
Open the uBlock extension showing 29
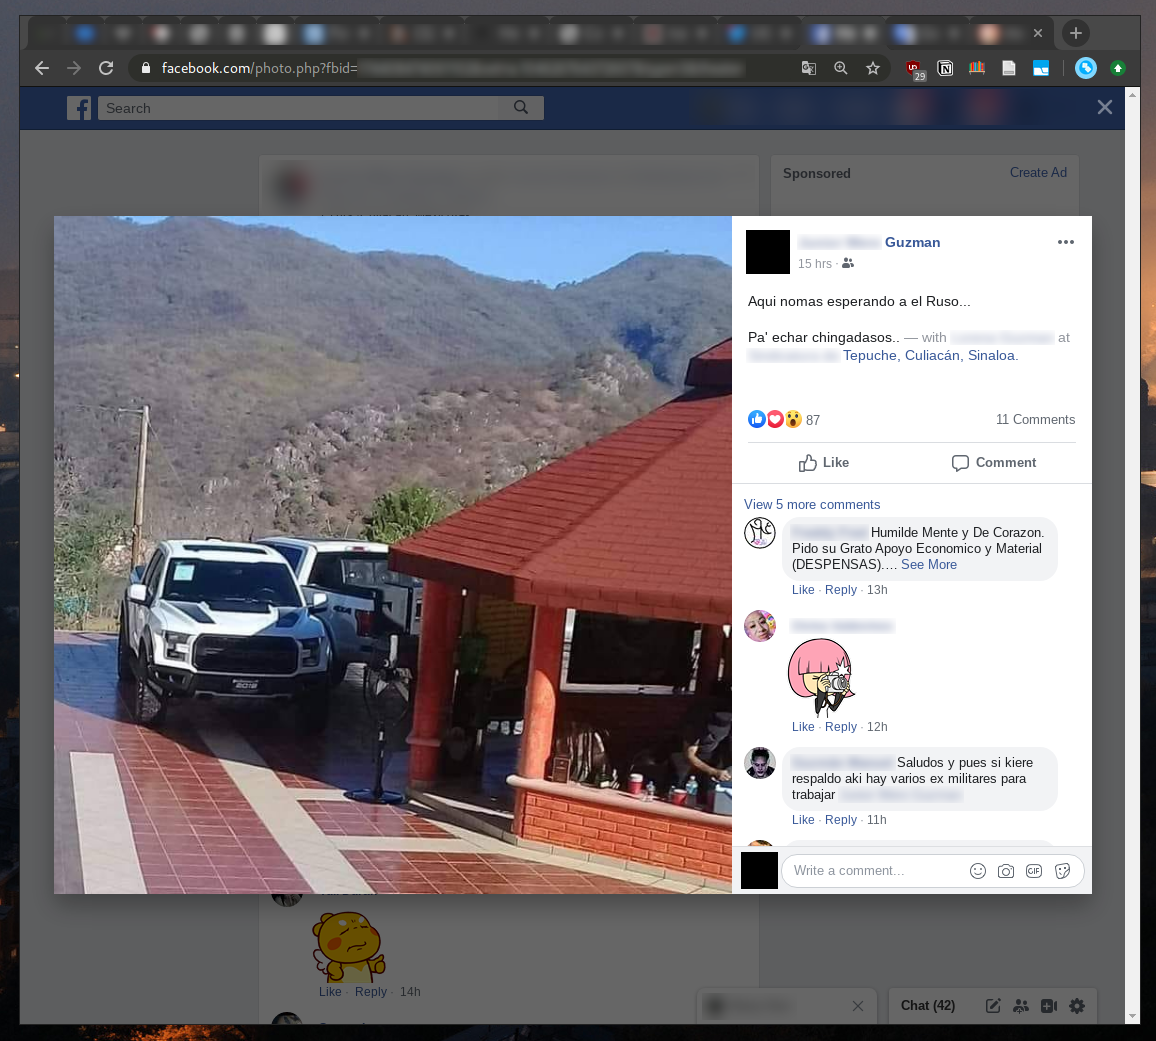coord(915,69)
